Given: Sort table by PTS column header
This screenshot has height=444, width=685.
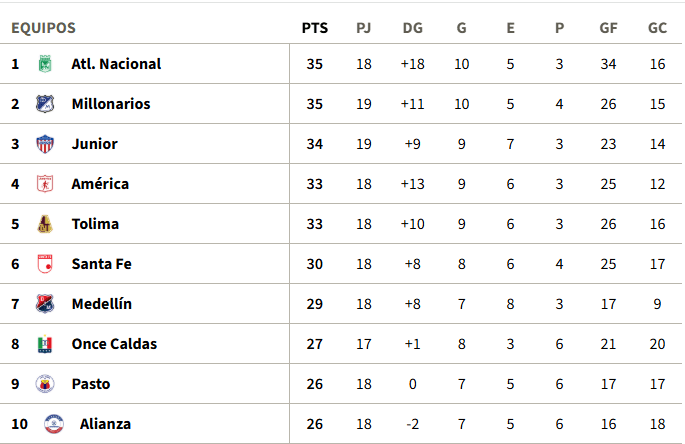Looking at the screenshot, I should [315, 28].
